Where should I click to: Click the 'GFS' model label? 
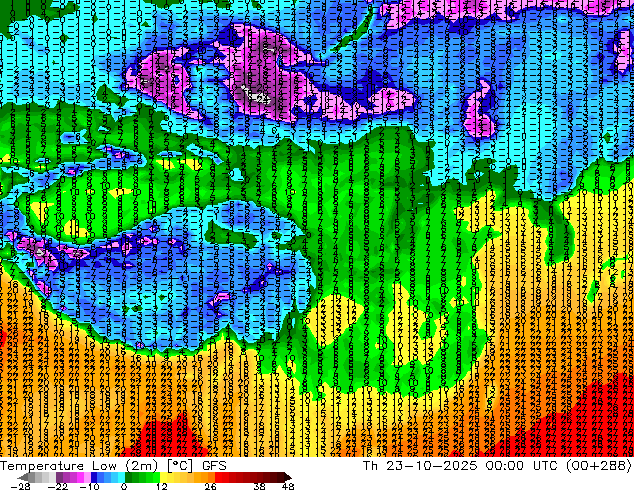[214, 466]
